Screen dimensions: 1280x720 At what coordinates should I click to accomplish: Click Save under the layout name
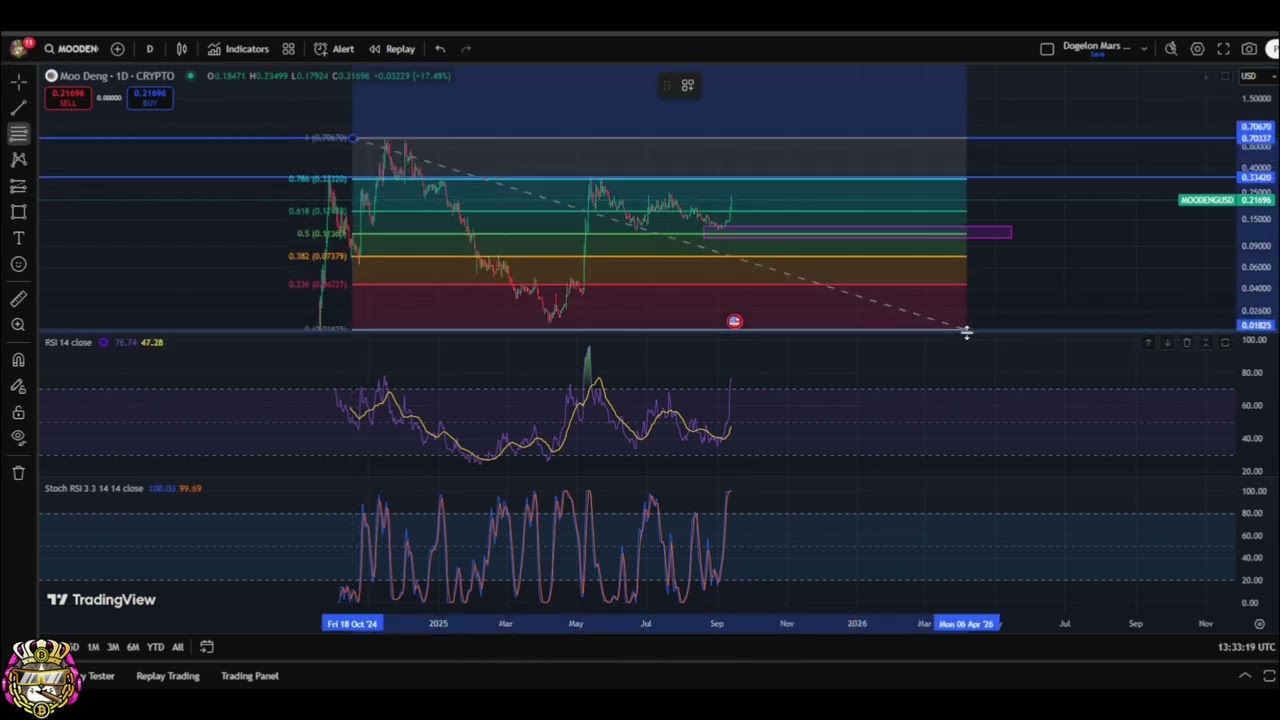1097,55
